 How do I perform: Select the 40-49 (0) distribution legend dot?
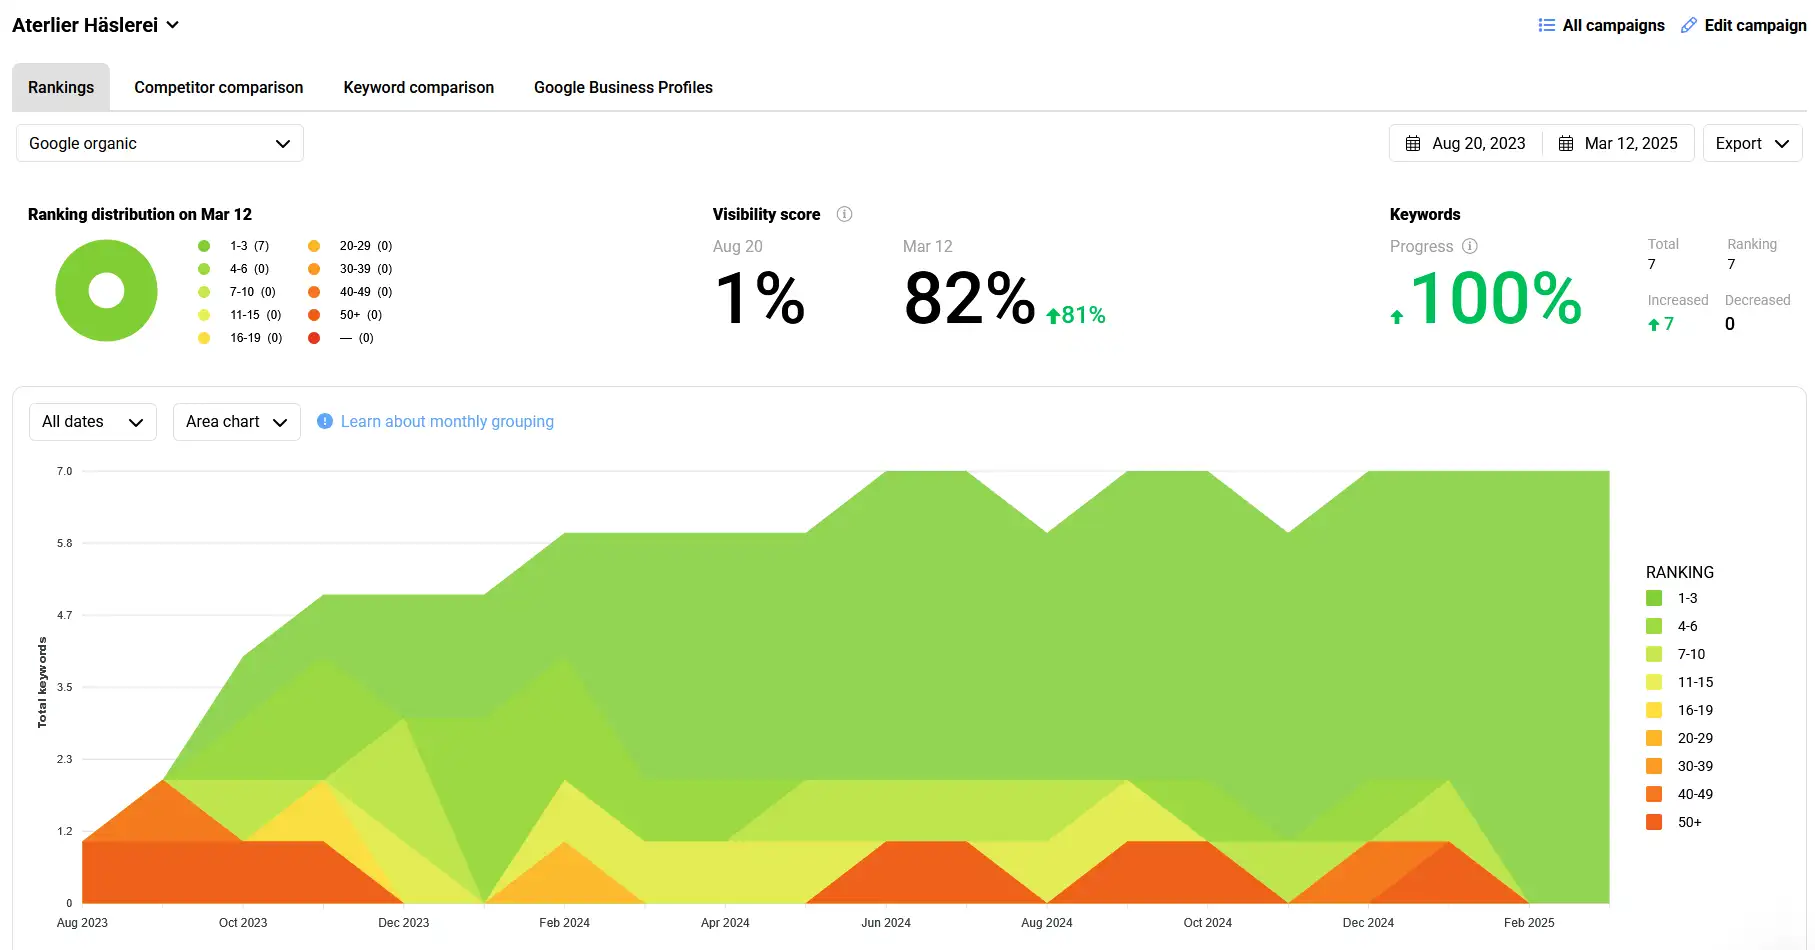(314, 292)
